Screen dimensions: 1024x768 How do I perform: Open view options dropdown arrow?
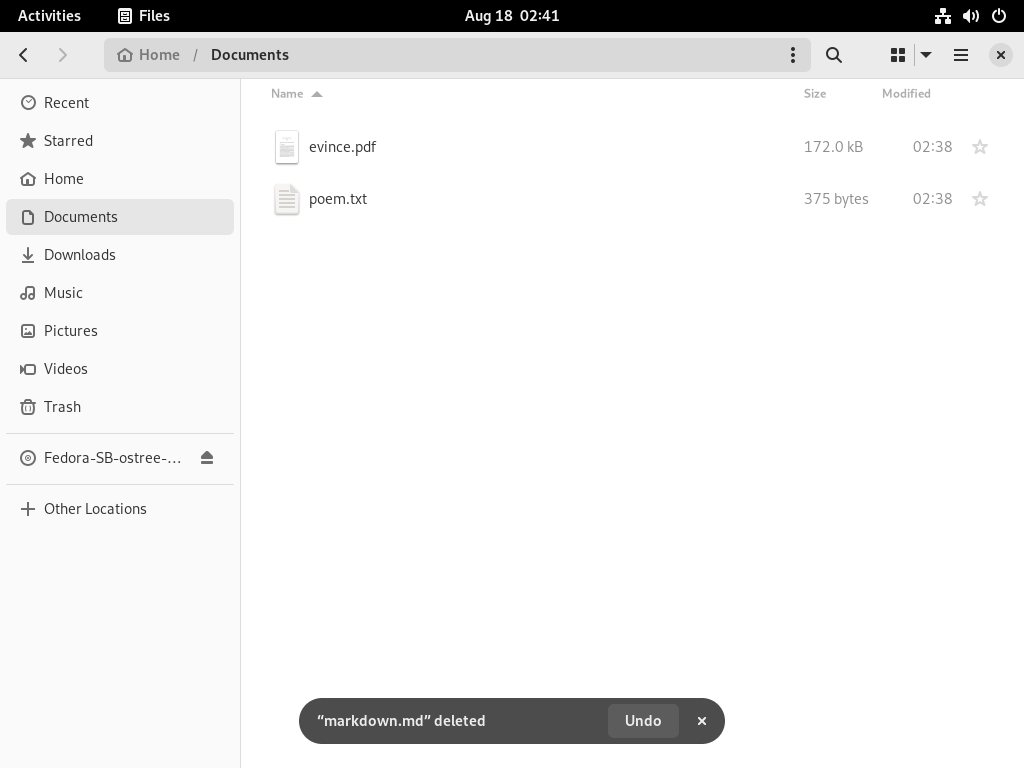coord(925,55)
